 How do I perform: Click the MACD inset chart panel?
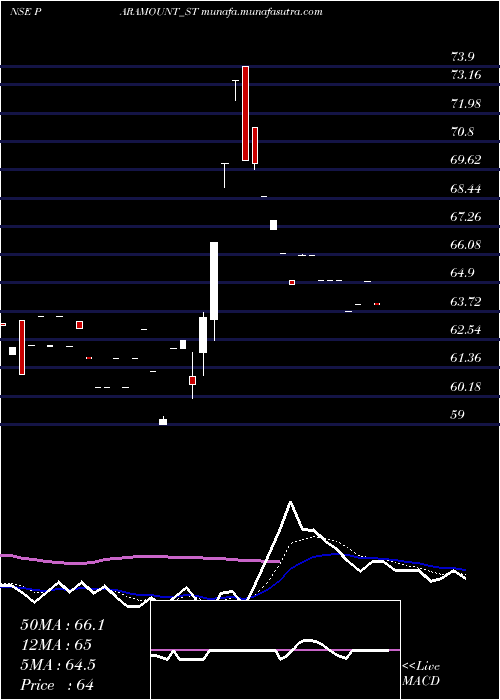(275, 650)
